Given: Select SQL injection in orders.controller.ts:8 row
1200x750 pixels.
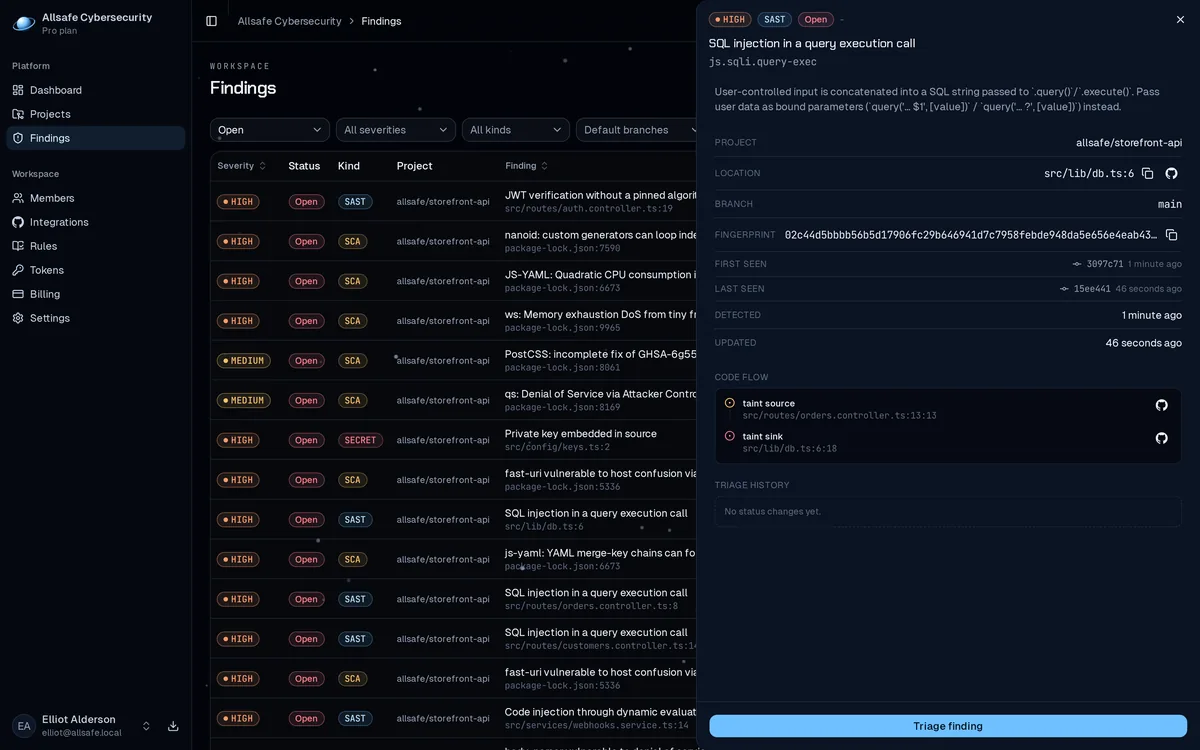Looking at the screenshot, I should (x=453, y=599).
